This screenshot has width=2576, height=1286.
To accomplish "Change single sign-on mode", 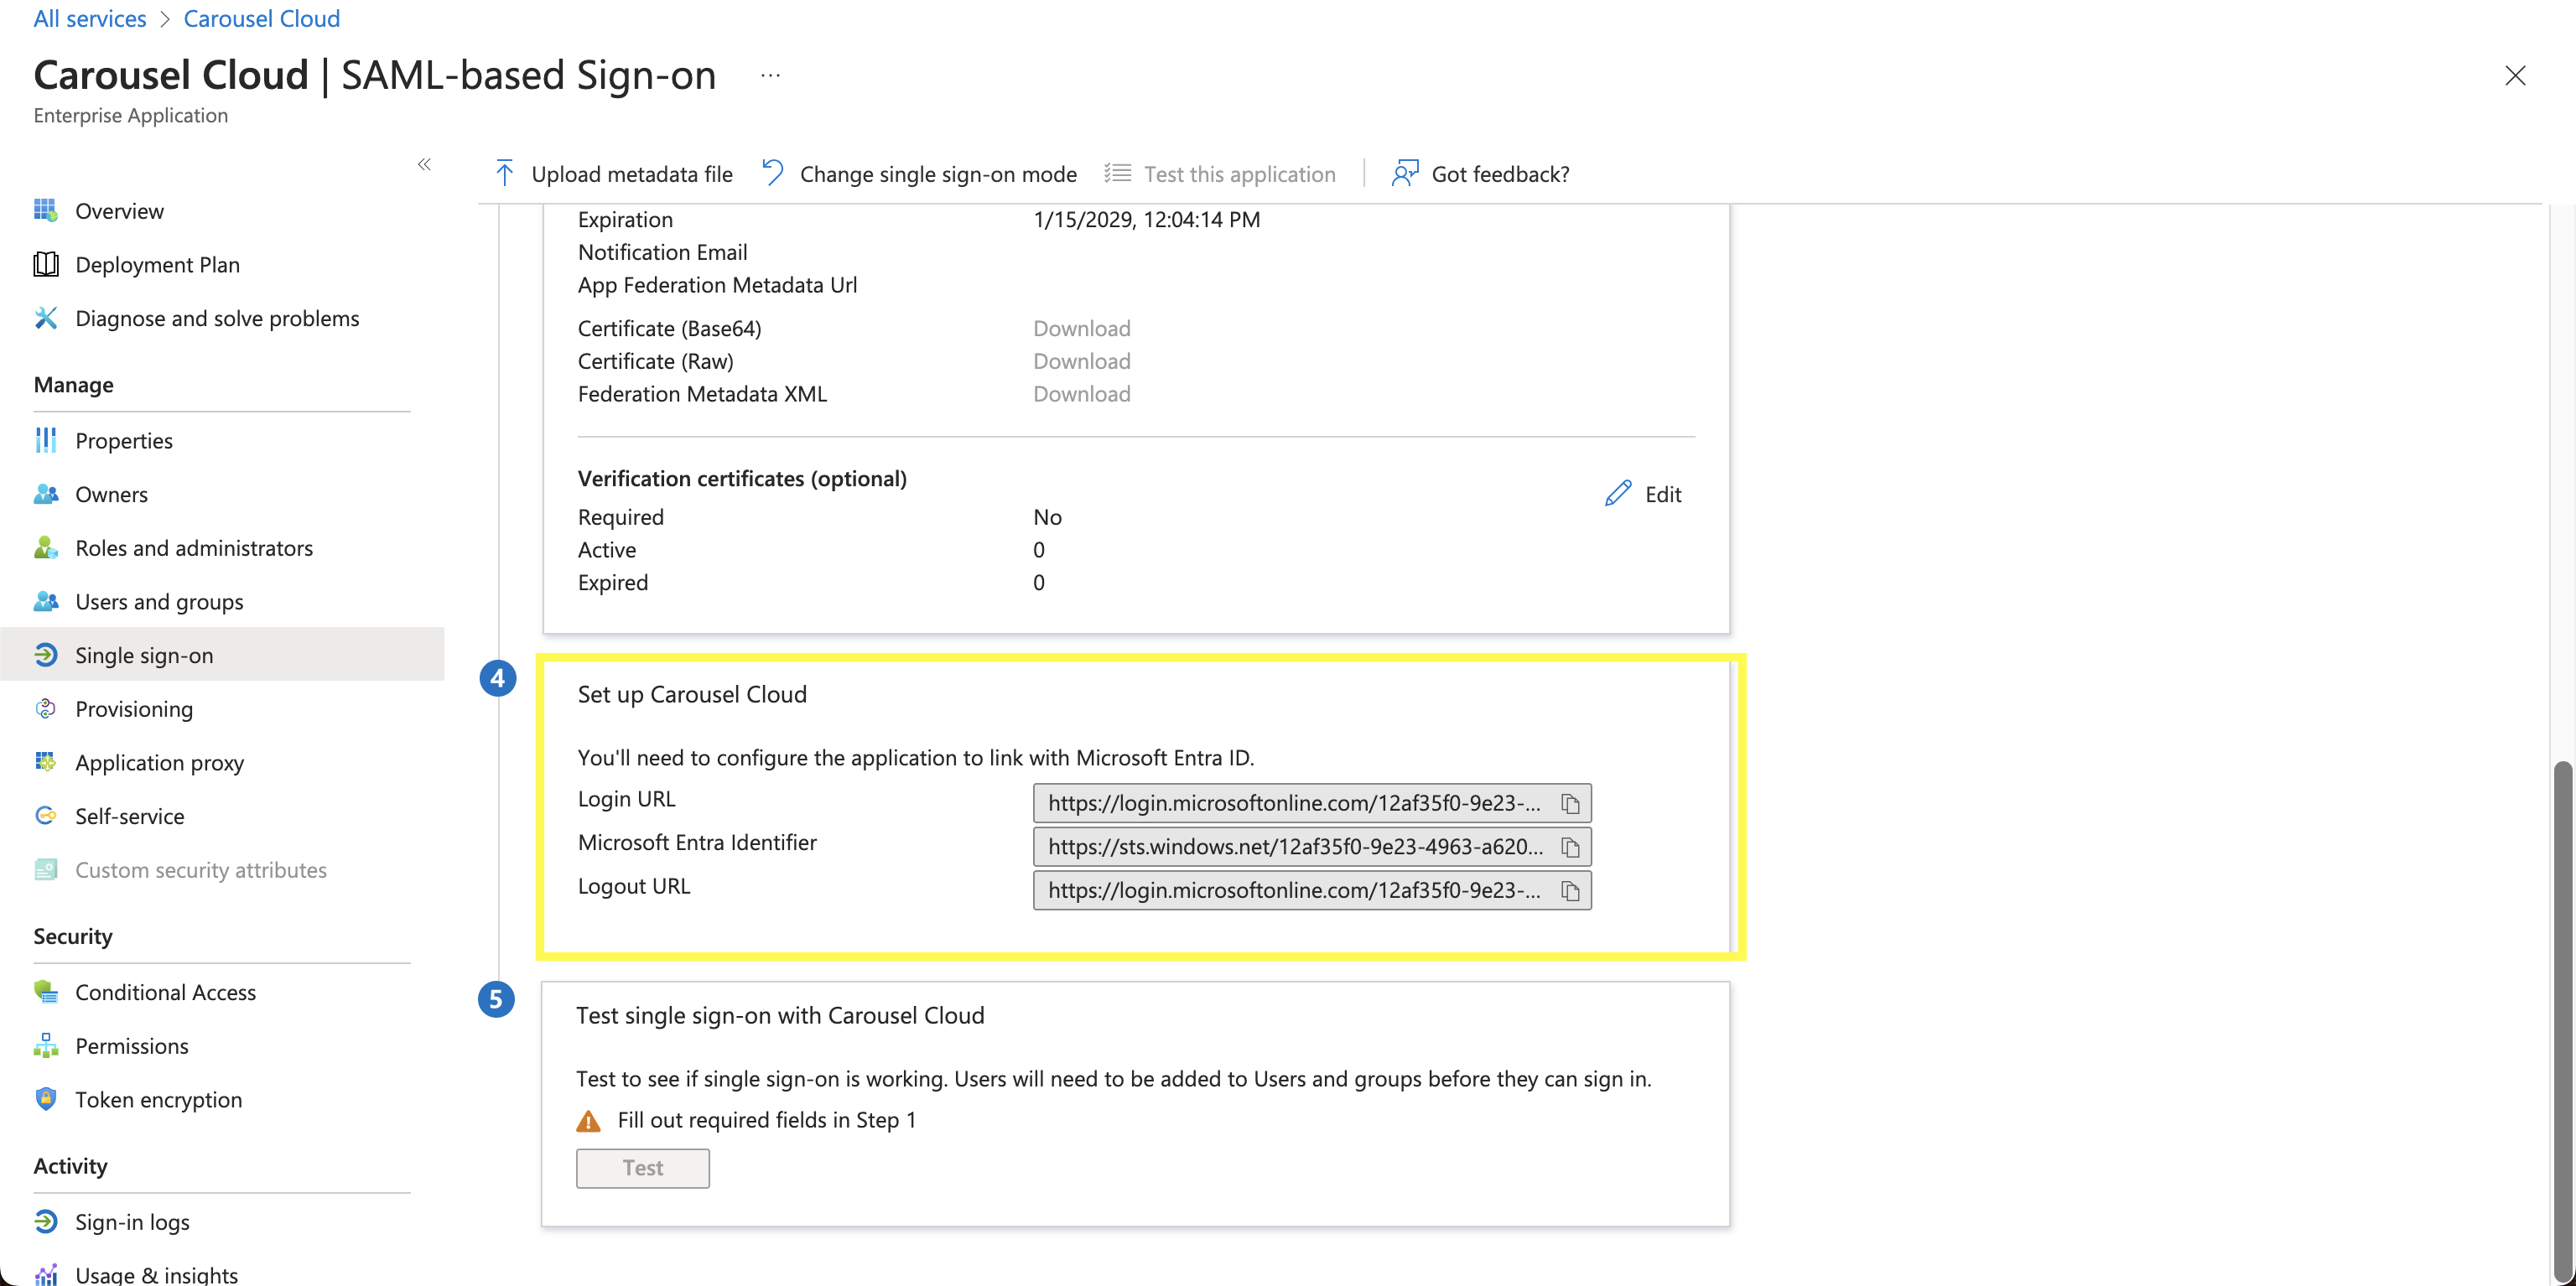I will point(917,173).
